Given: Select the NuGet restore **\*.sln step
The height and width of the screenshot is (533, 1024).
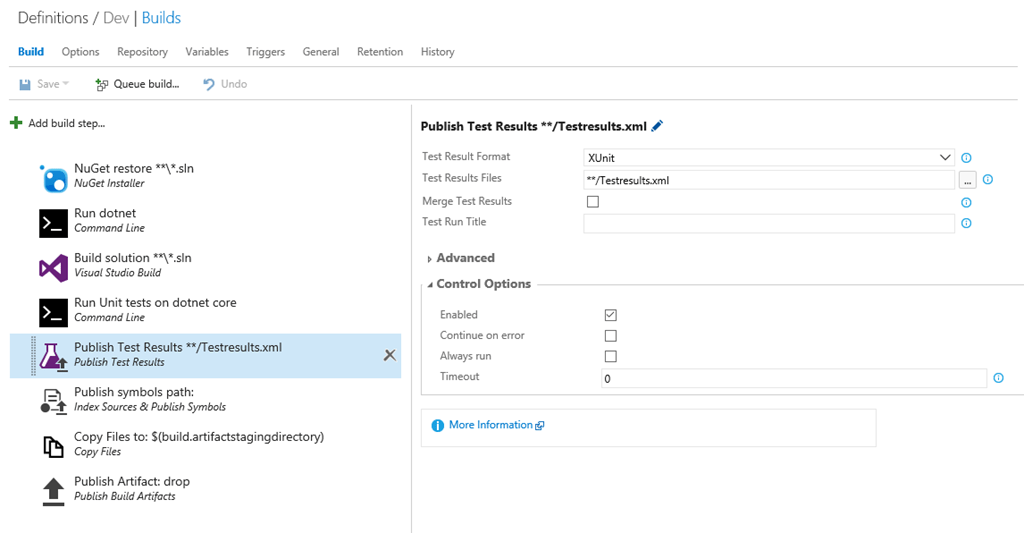Looking at the screenshot, I should 205,176.
